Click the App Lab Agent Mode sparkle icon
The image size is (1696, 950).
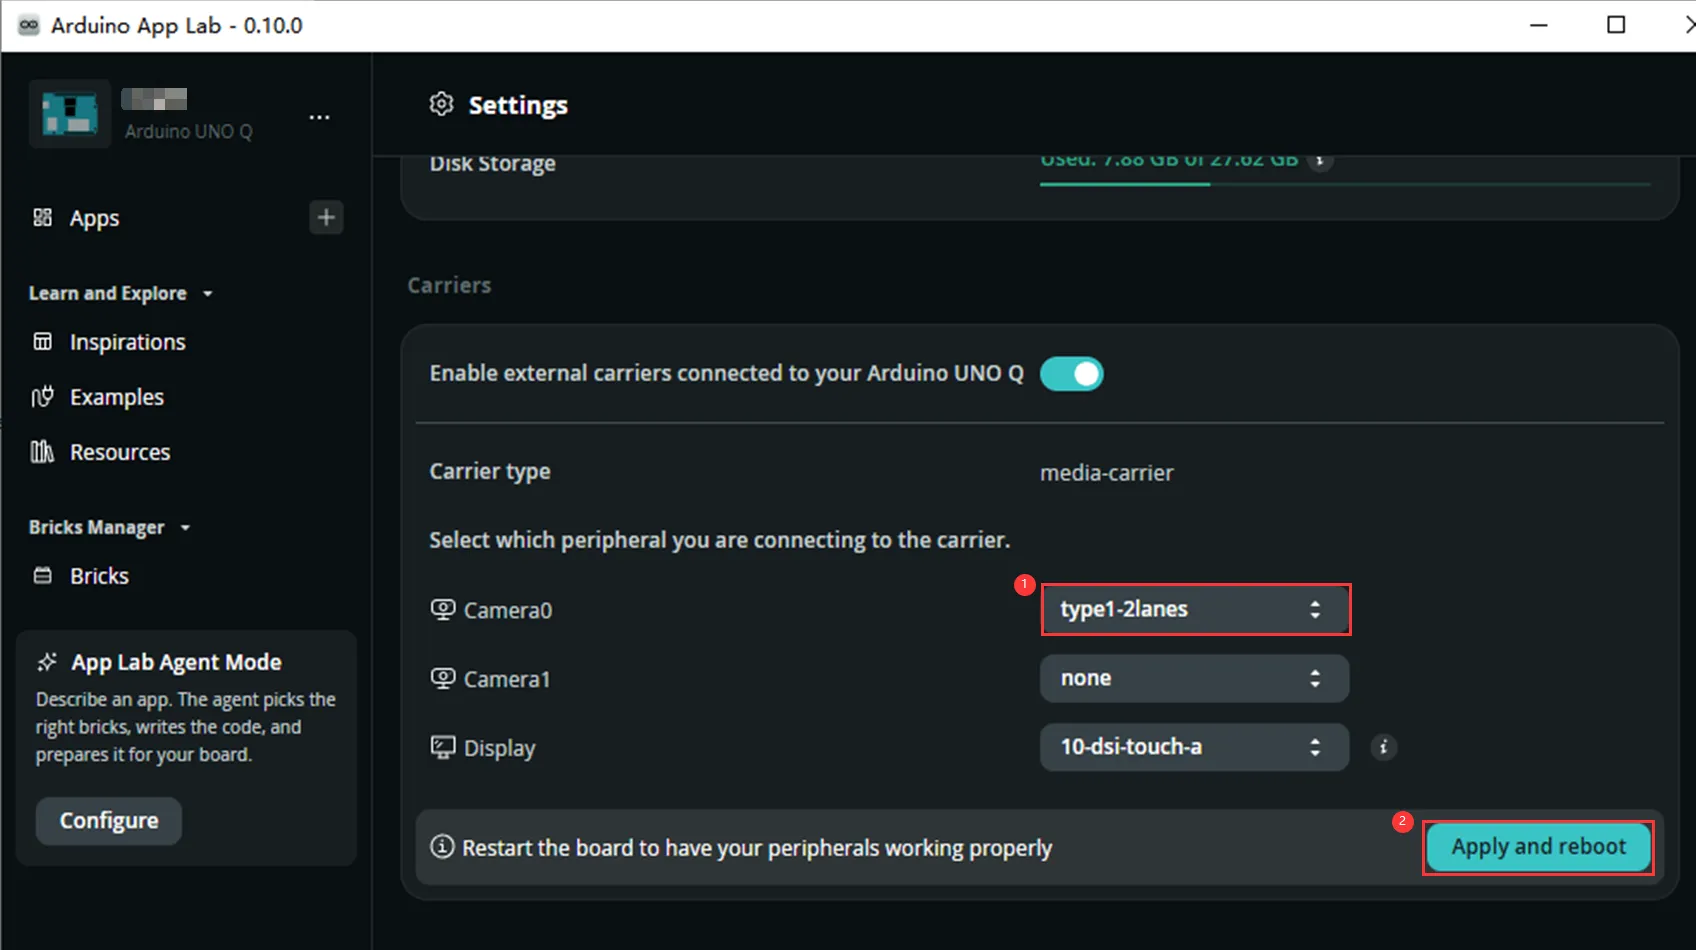point(47,662)
